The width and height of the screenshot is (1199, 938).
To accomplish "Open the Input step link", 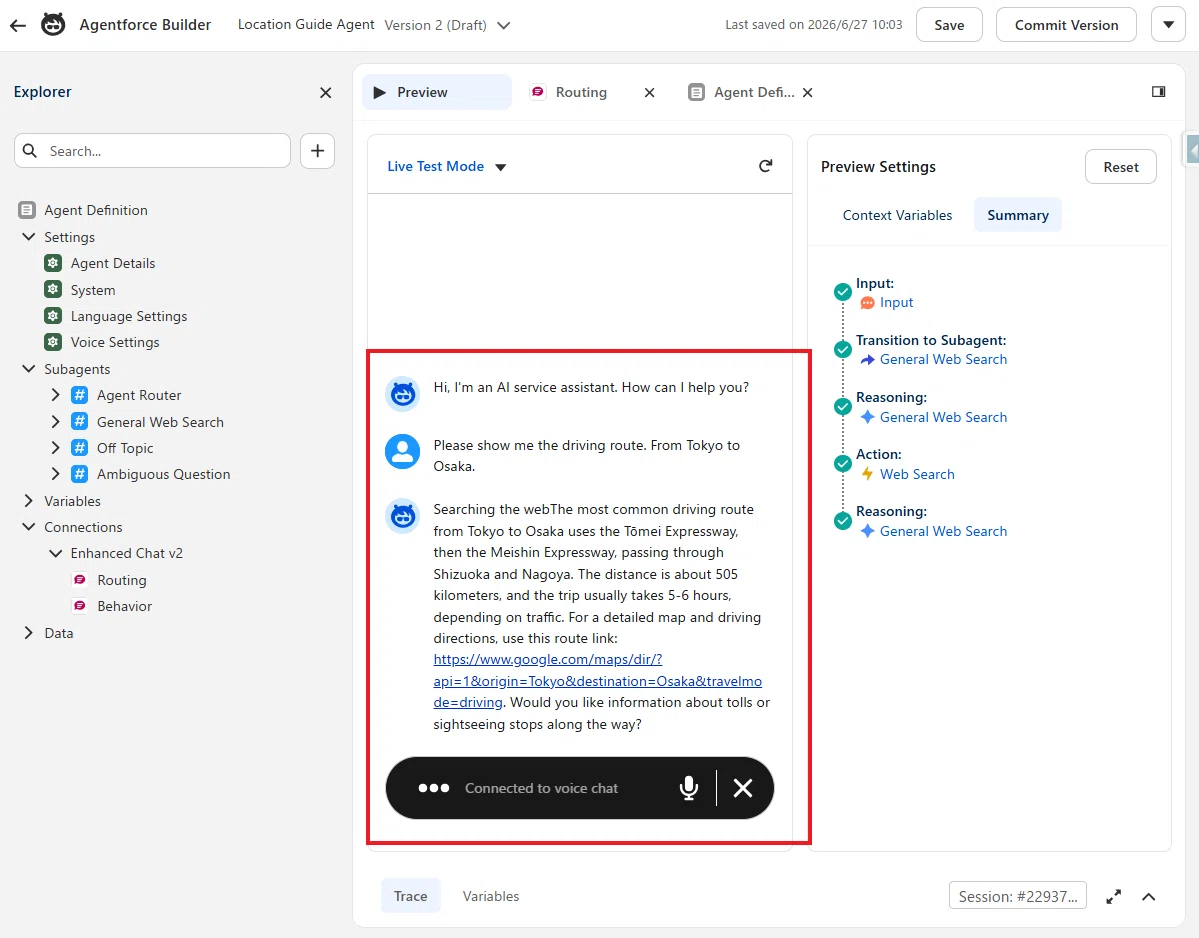I will [896, 302].
